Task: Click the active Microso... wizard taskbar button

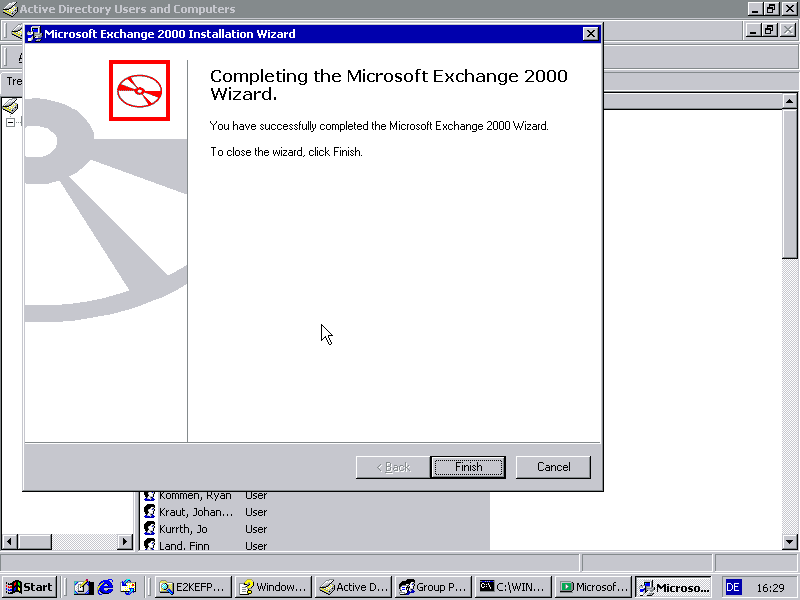Action: tap(674, 587)
